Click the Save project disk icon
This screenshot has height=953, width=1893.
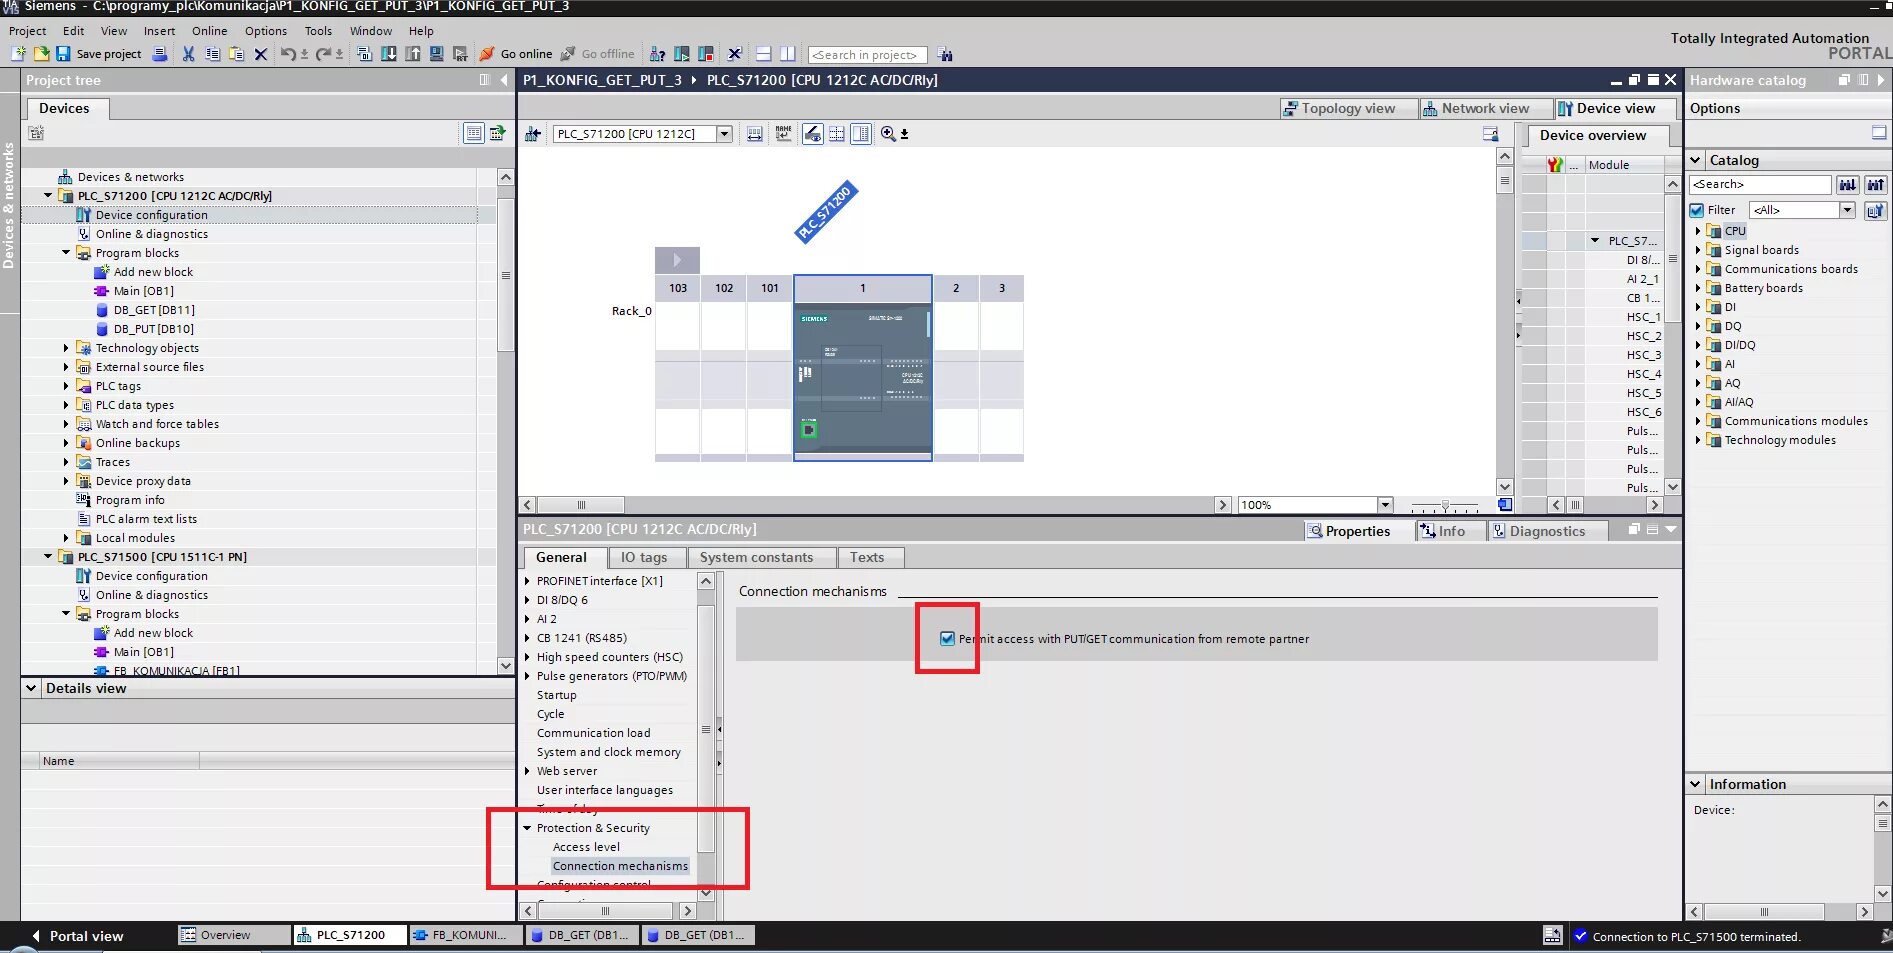click(63, 54)
